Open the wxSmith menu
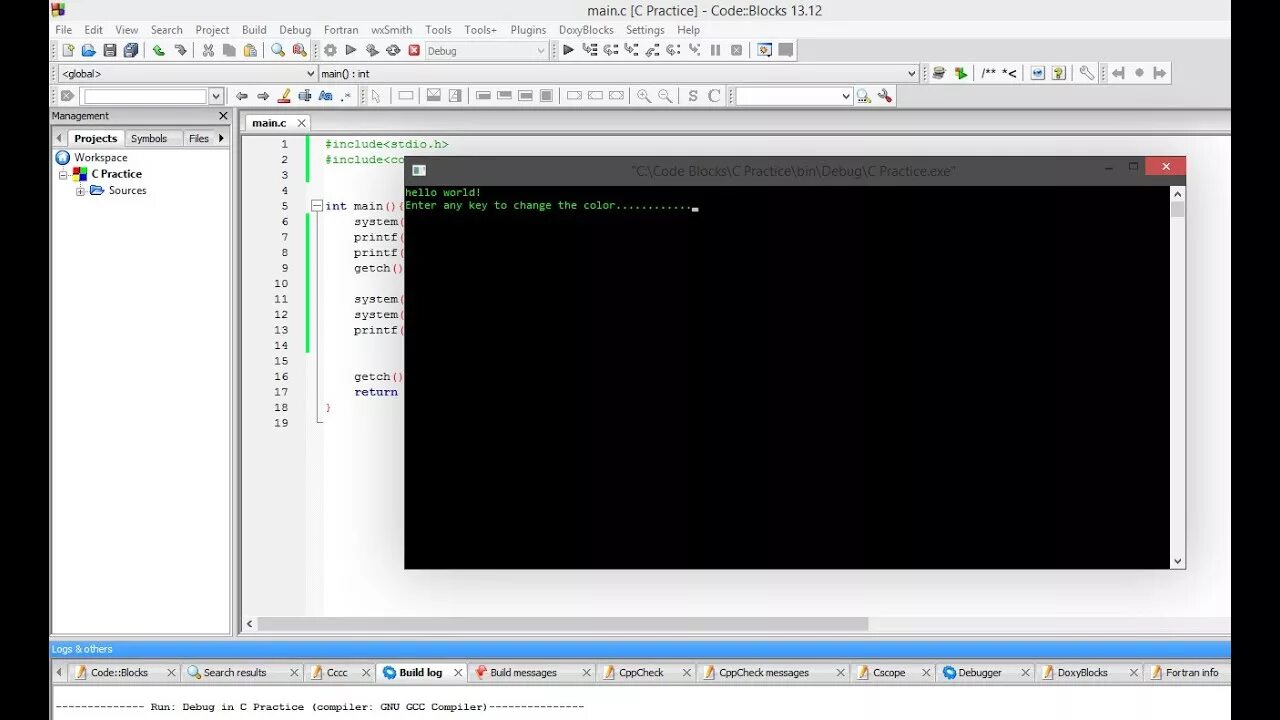The width and height of the screenshot is (1280, 720). pyautogui.click(x=391, y=30)
